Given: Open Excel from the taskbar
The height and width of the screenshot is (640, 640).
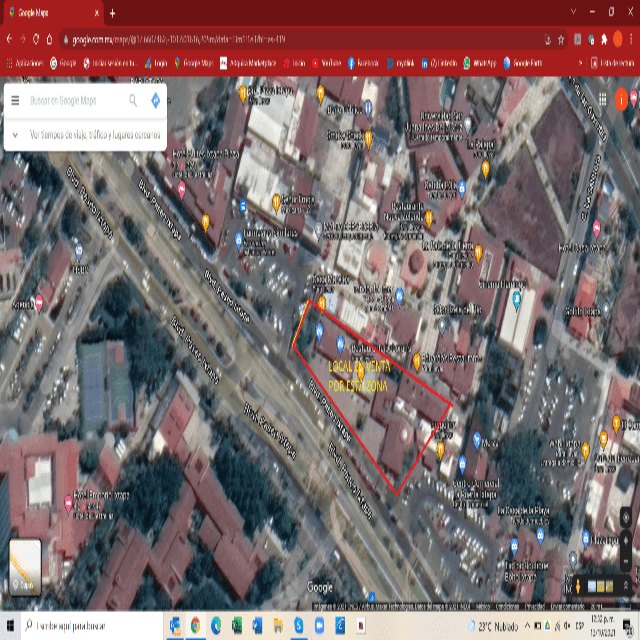Looking at the screenshot, I should (x=237, y=626).
